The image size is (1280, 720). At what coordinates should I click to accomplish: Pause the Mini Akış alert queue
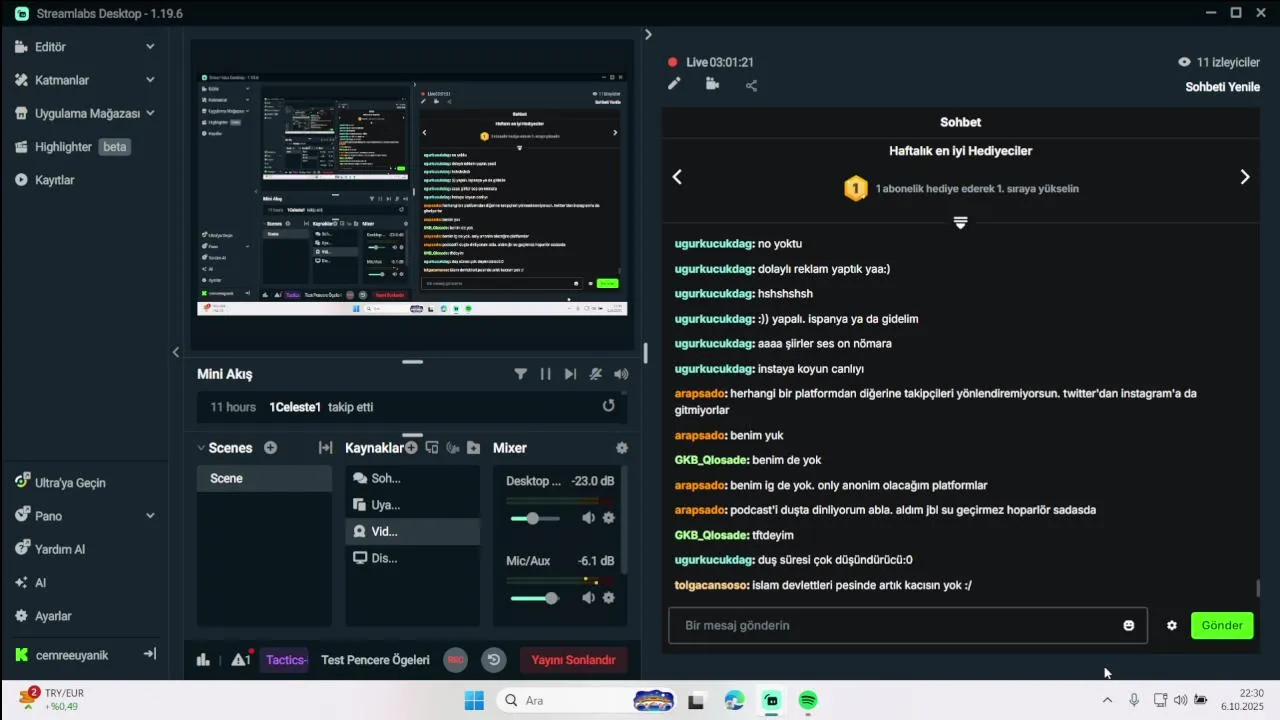pos(545,374)
